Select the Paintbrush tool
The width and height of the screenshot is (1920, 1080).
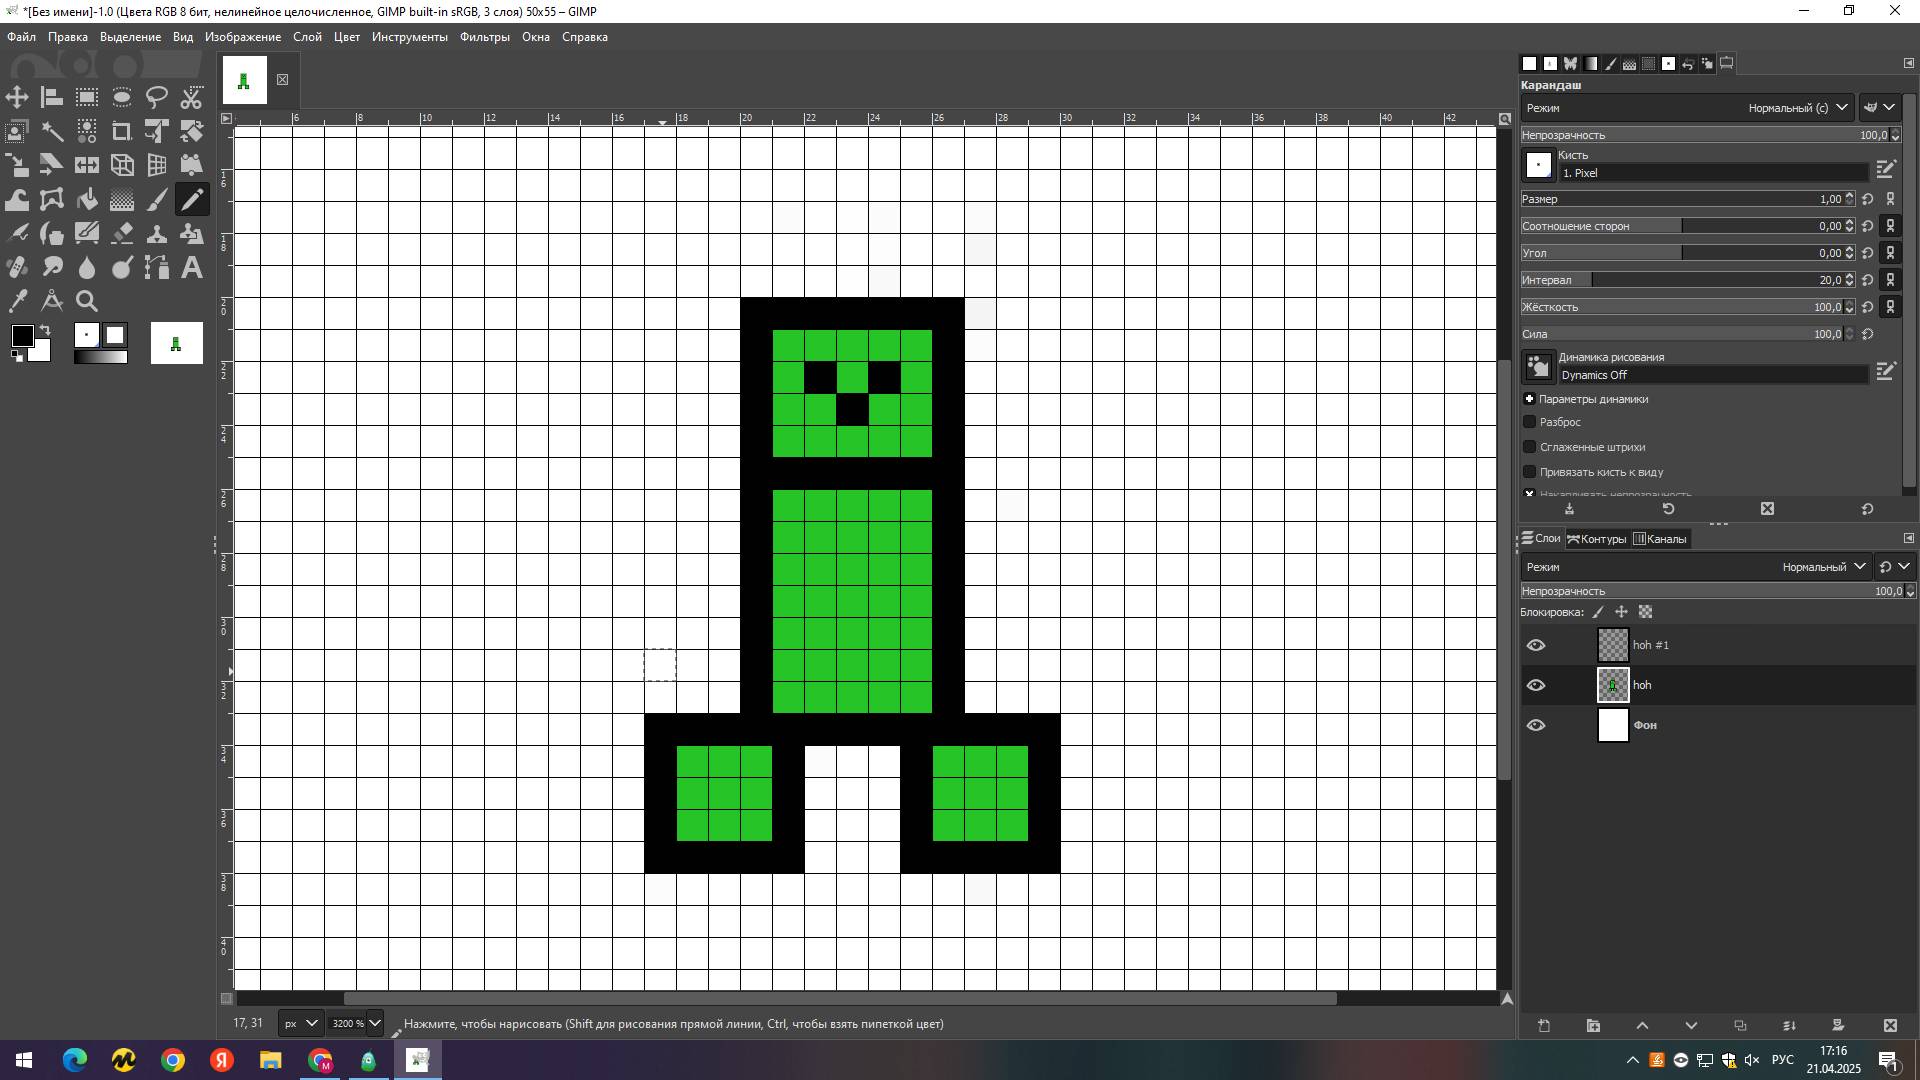pyautogui.click(x=157, y=199)
